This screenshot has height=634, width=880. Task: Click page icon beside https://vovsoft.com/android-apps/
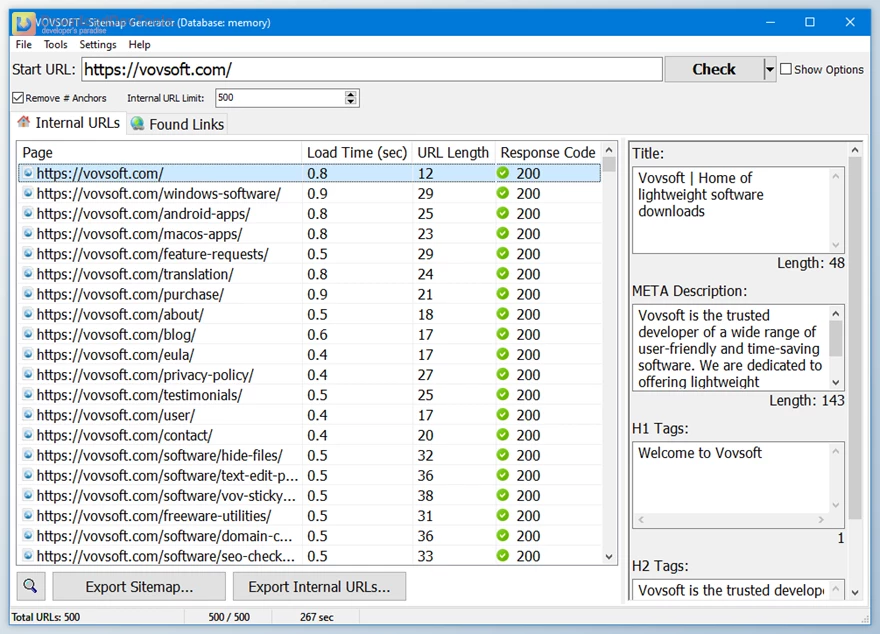(28, 213)
